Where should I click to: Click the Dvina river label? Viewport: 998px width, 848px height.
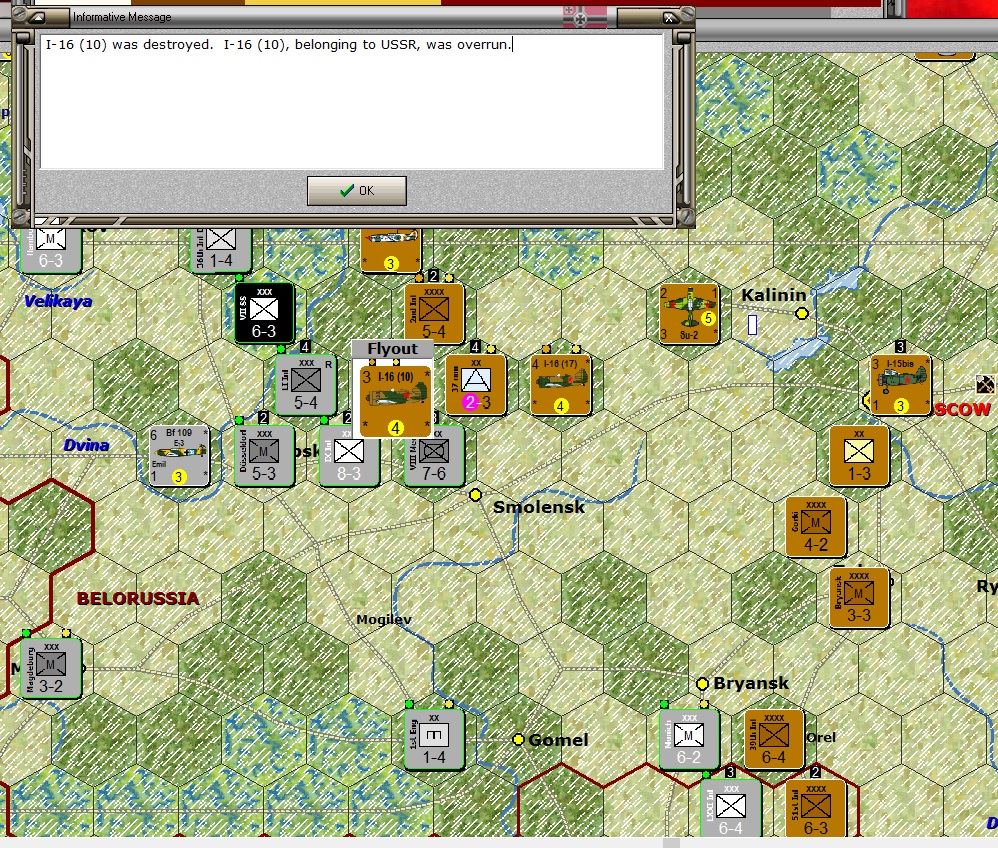point(86,445)
